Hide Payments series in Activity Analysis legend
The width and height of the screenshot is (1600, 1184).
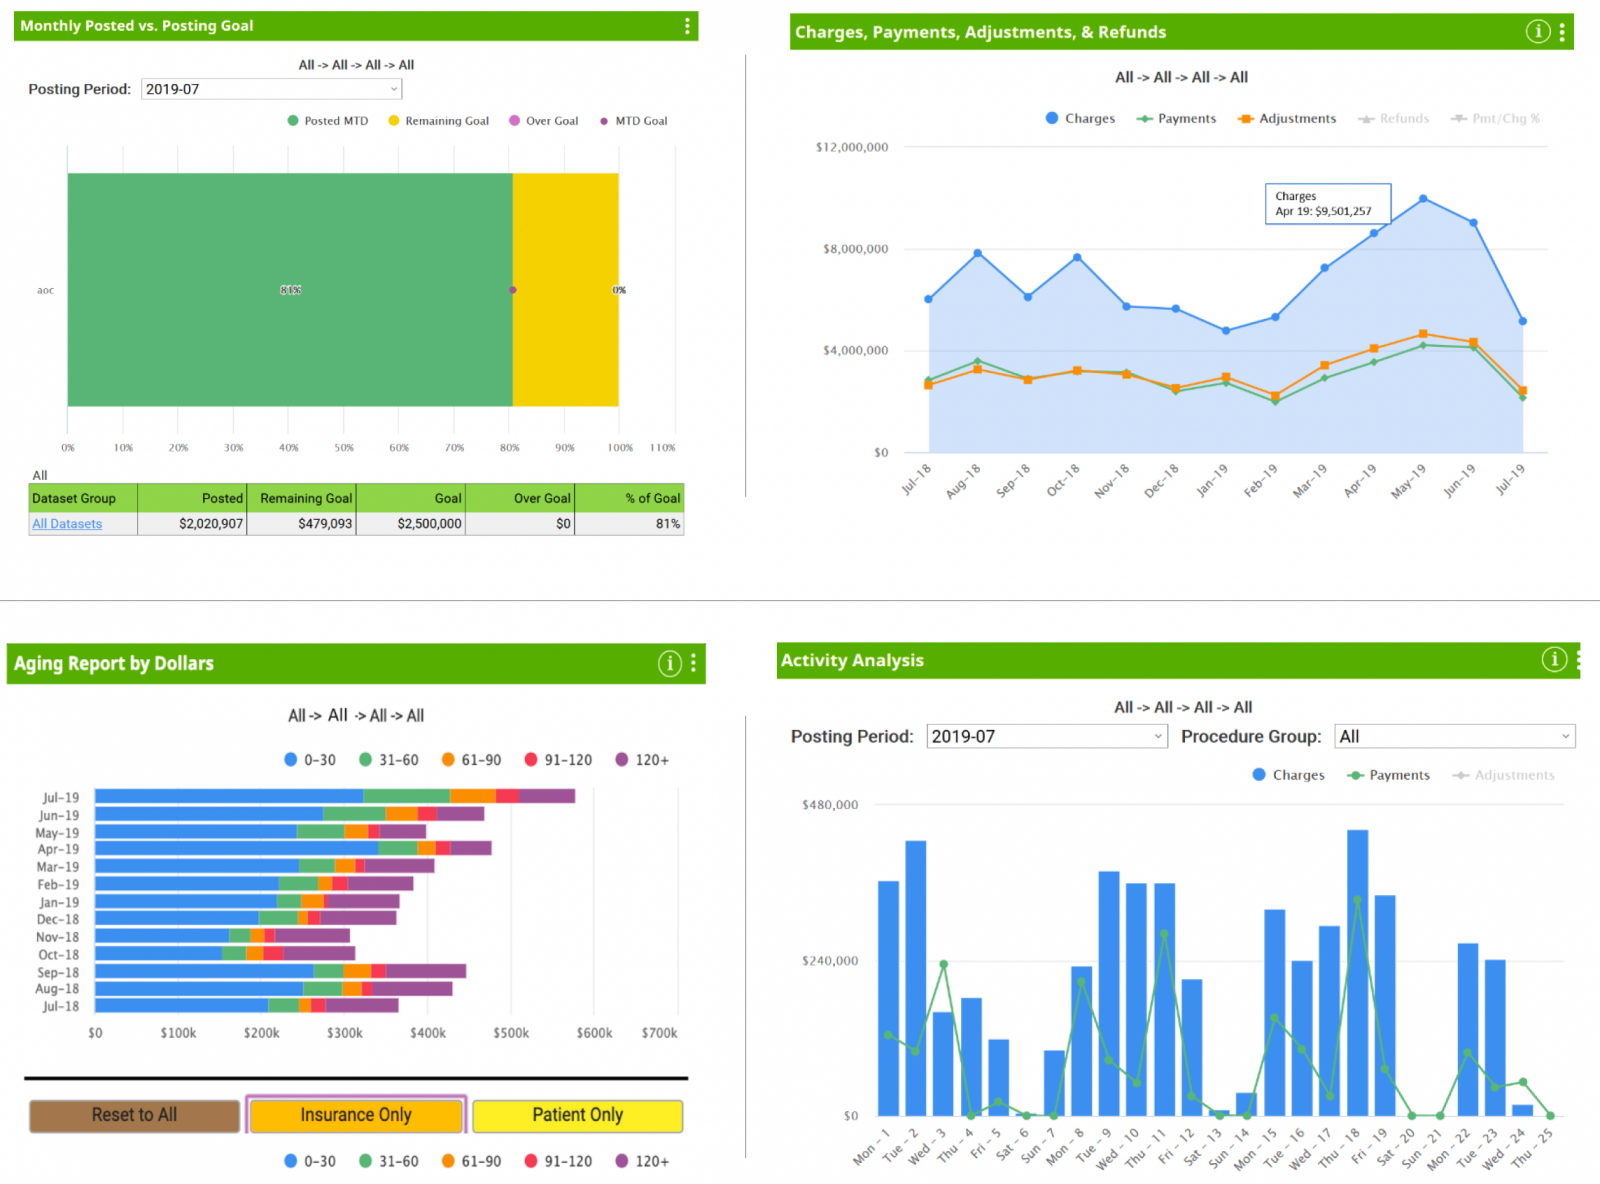[1388, 775]
